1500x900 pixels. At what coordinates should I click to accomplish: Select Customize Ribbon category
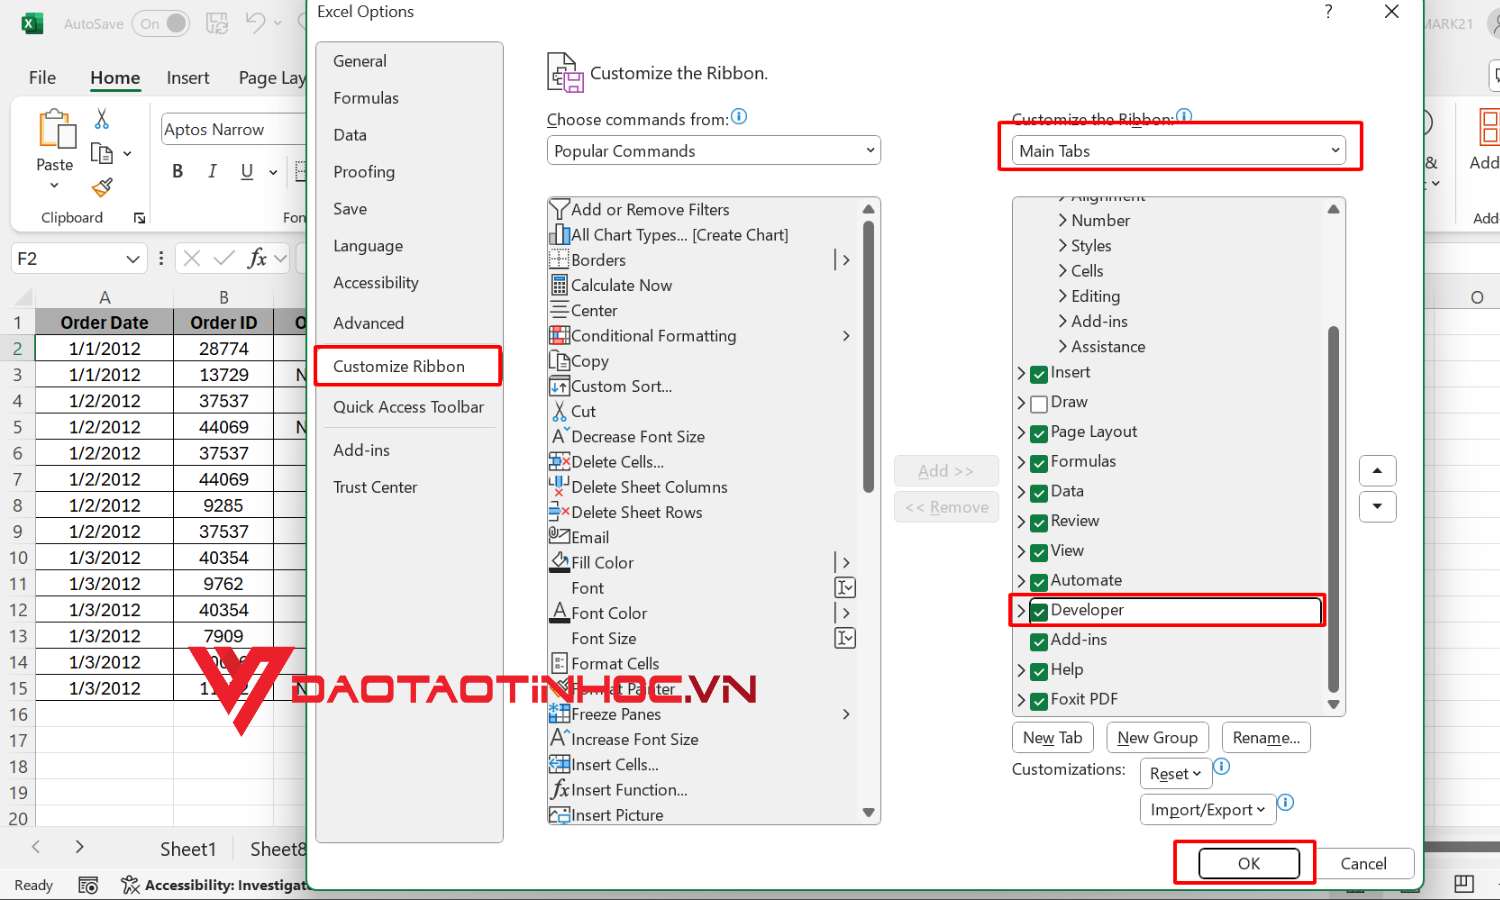coord(408,366)
